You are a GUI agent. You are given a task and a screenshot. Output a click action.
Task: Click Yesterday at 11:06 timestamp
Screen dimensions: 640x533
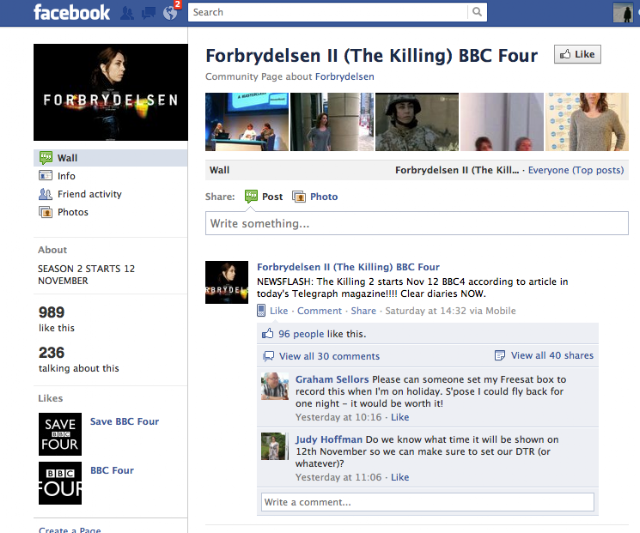click(x=338, y=477)
